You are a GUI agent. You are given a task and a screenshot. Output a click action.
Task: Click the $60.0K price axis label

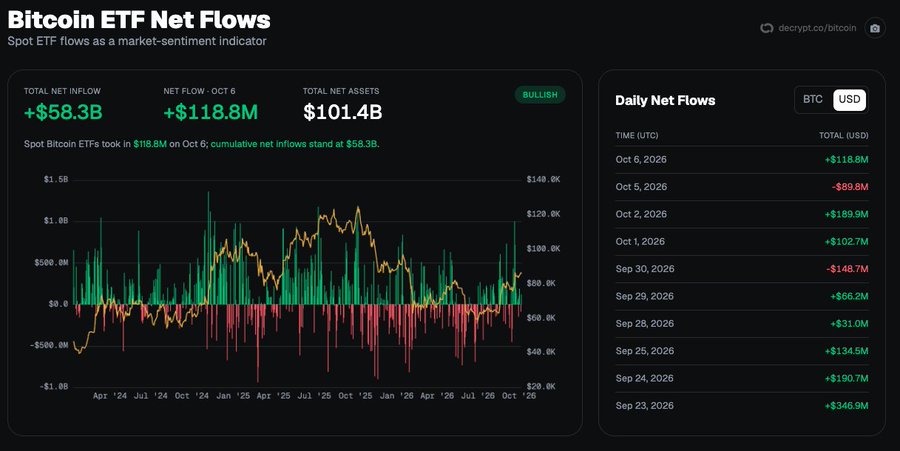pos(541,317)
